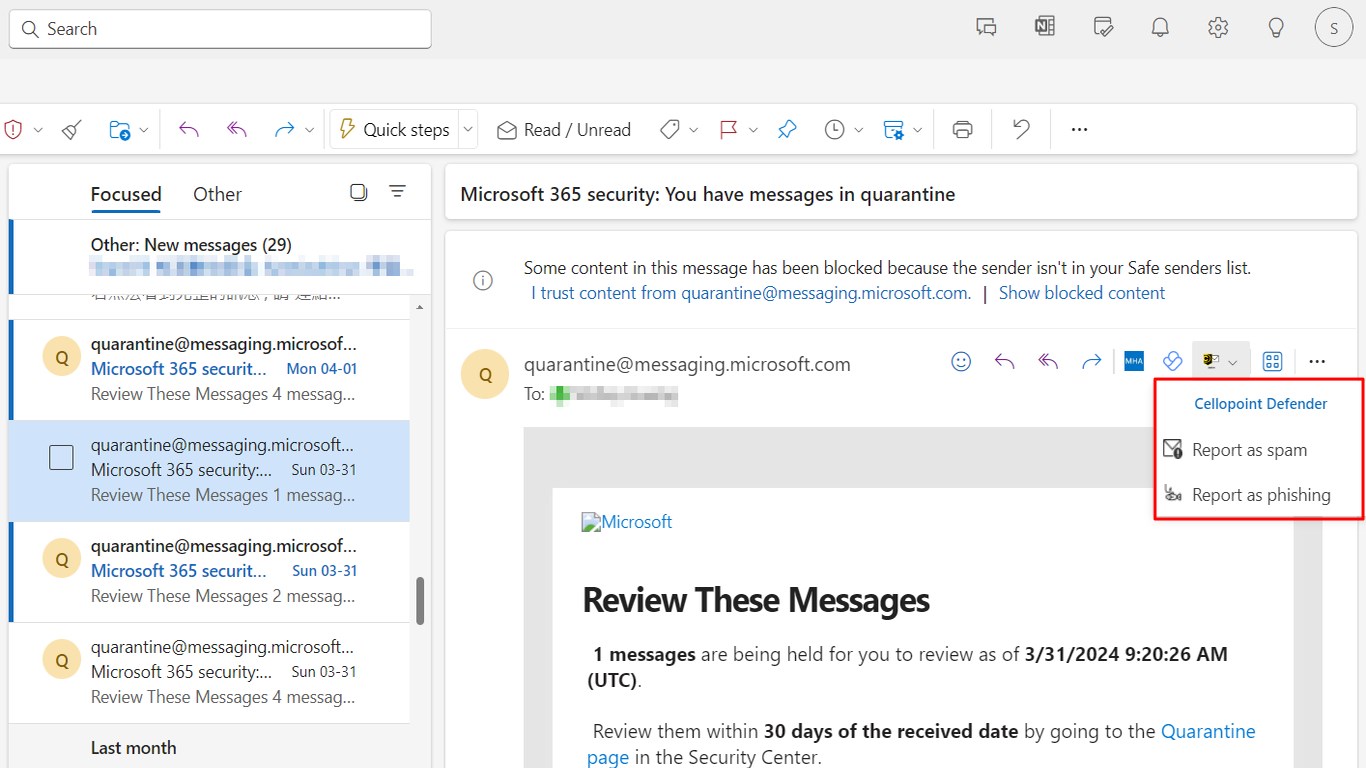
Task: Click the Show blocked content link
Action: pyautogui.click(x=1082, y=293)
